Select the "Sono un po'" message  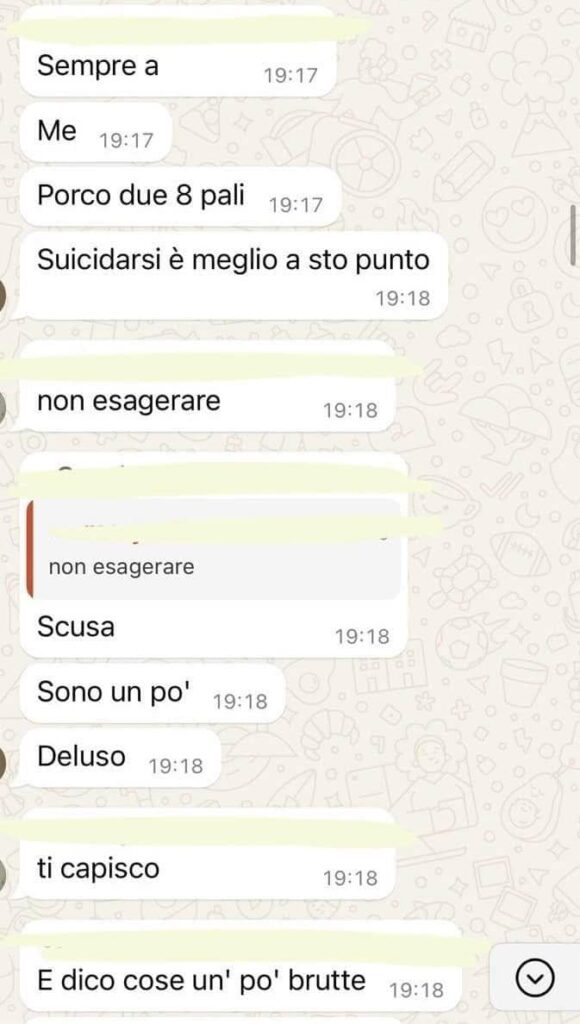coord(153,694)
